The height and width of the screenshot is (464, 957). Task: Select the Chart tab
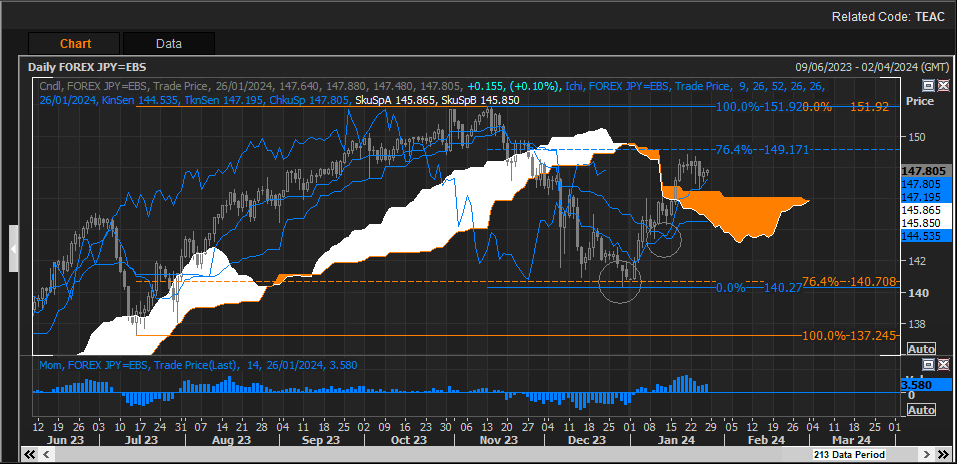tap(75, 43)
